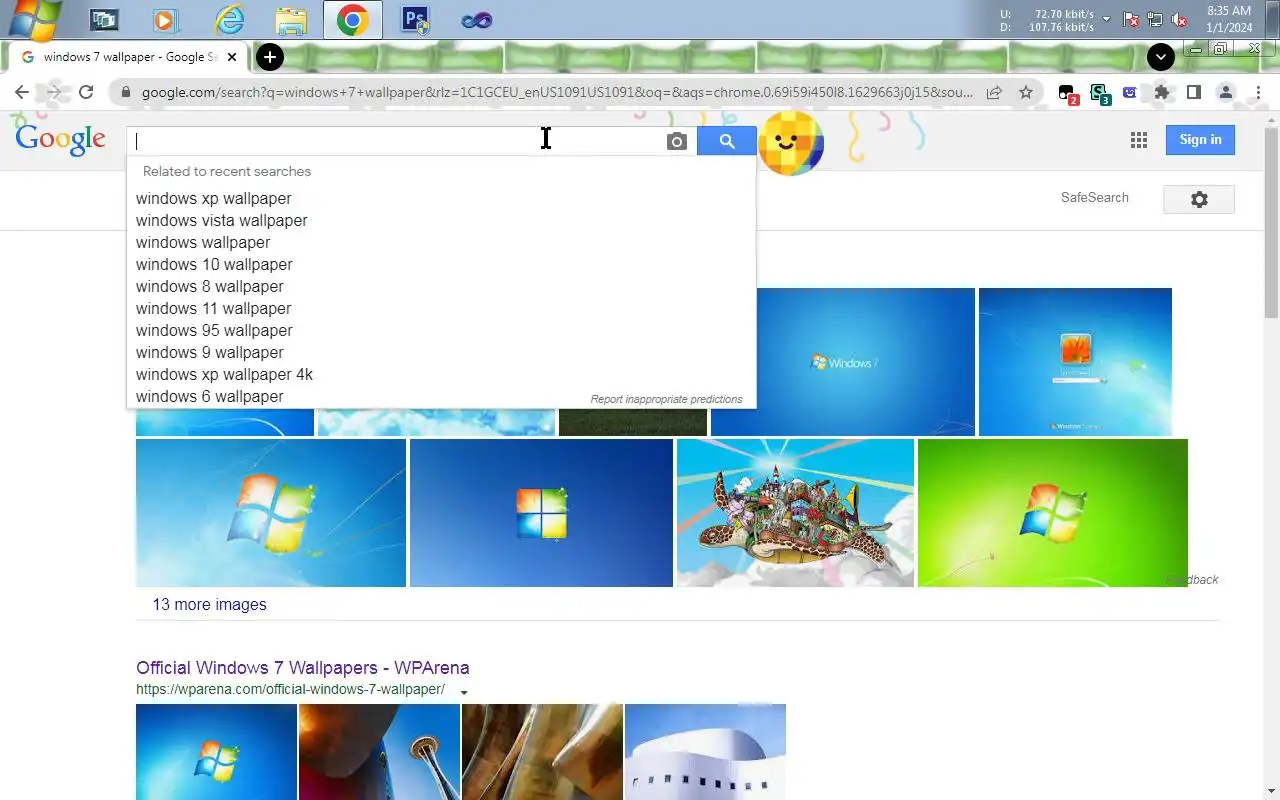This screenshot has width=1280, height=800.
Task: Open the green Windows logo wallpaper thumbnail
Action: pyautogui.click(x=1053, y=513)
